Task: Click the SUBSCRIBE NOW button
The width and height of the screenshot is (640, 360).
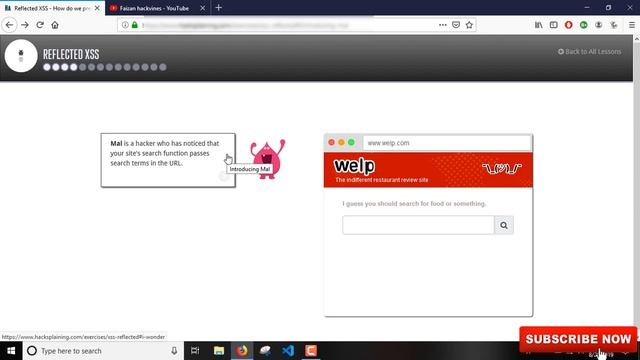Action: pyautogui.click(x=578, y=339)
